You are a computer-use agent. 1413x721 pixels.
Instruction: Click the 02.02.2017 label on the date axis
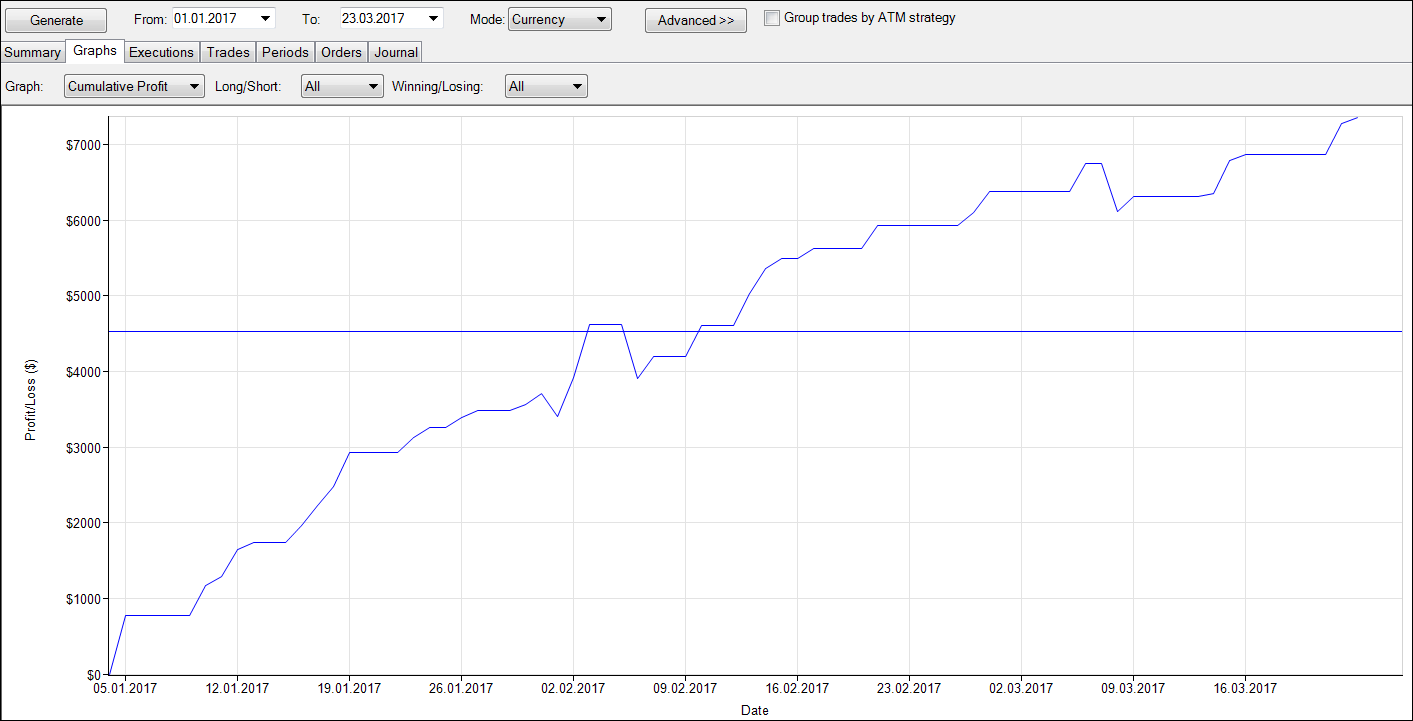pyautogui.click(x=573, y=689)
